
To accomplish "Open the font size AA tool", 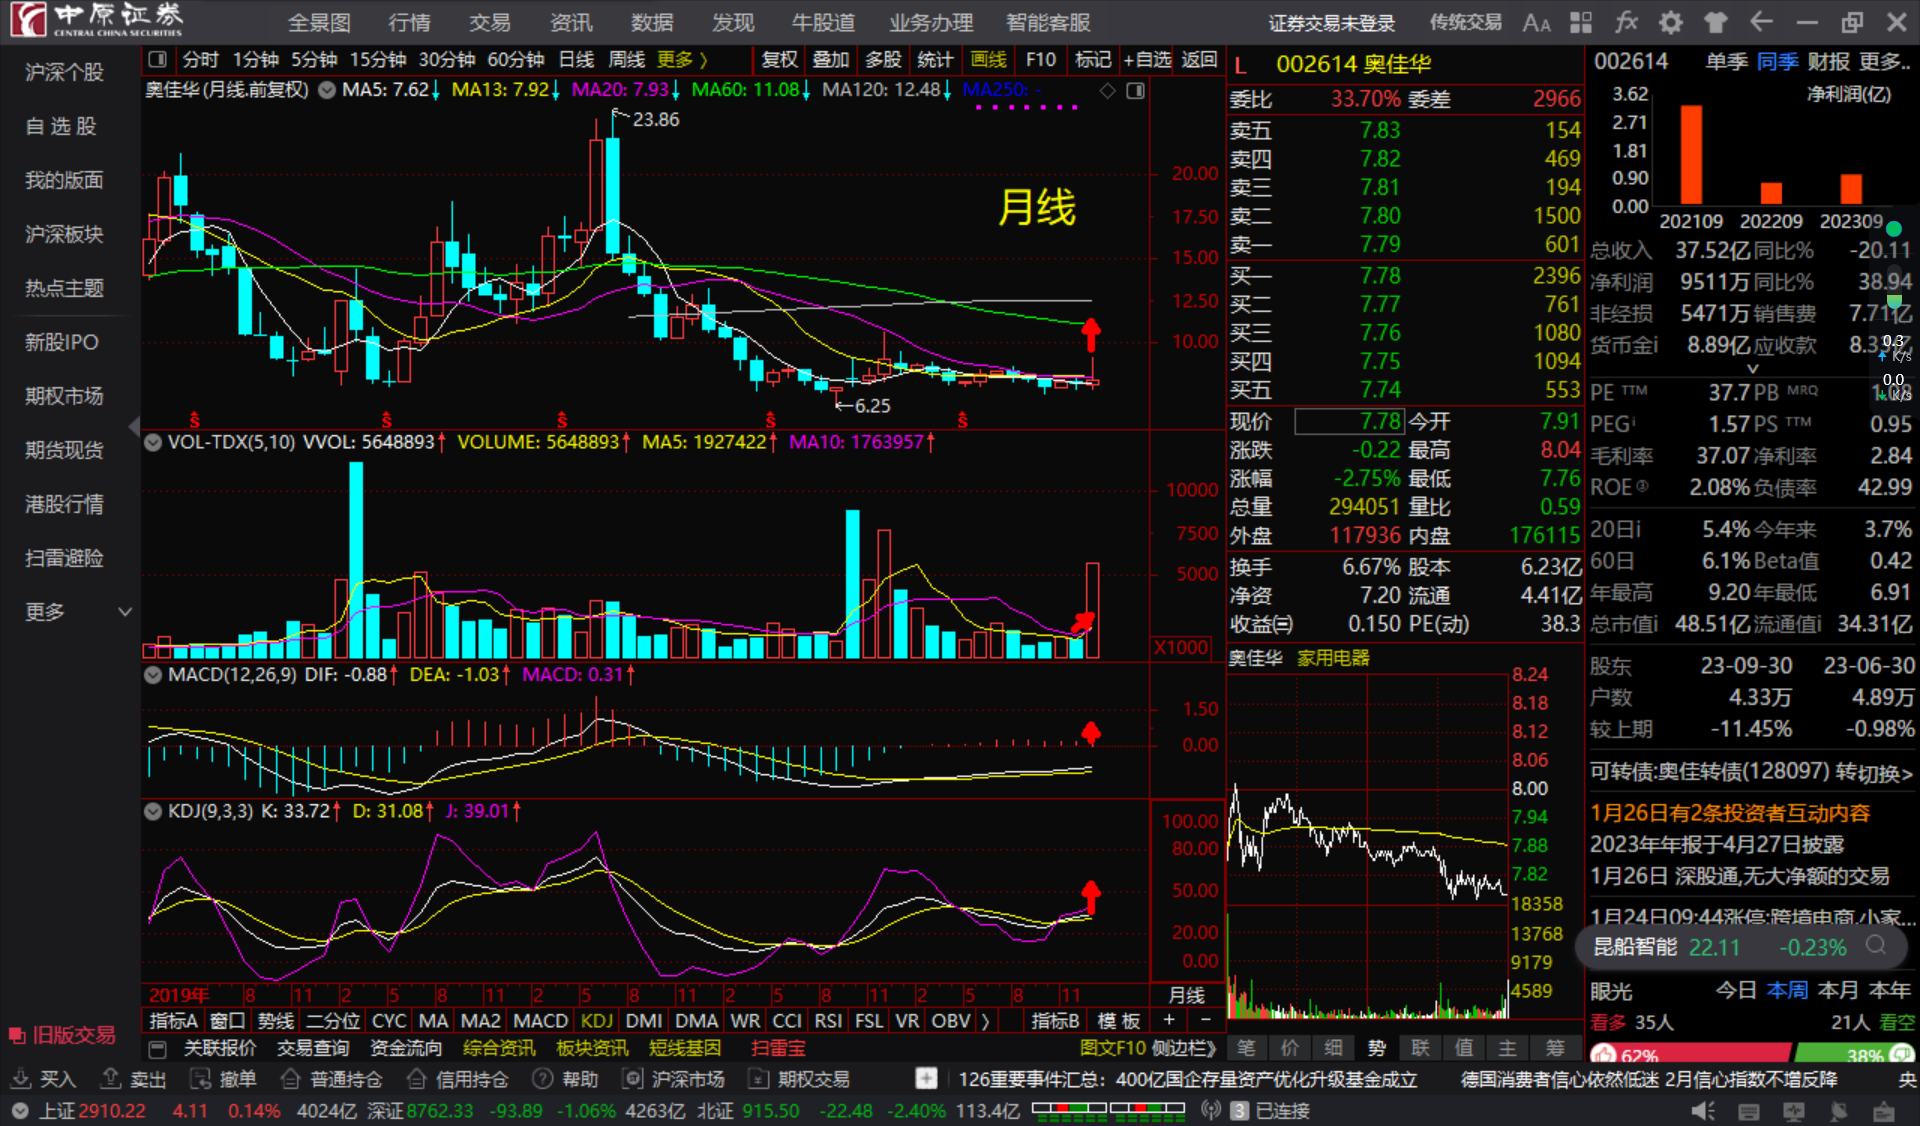I will tap(1536, 22).
